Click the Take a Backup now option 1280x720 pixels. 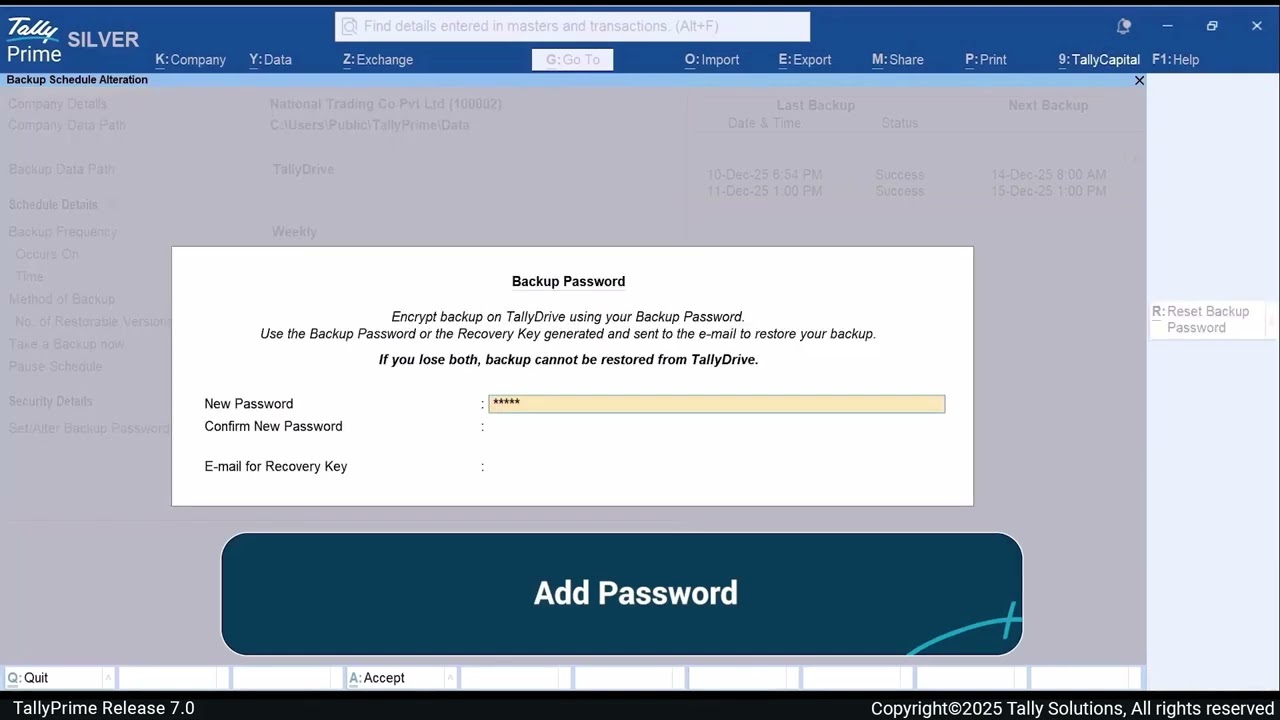pyautogui.click(x=67, y=344)
